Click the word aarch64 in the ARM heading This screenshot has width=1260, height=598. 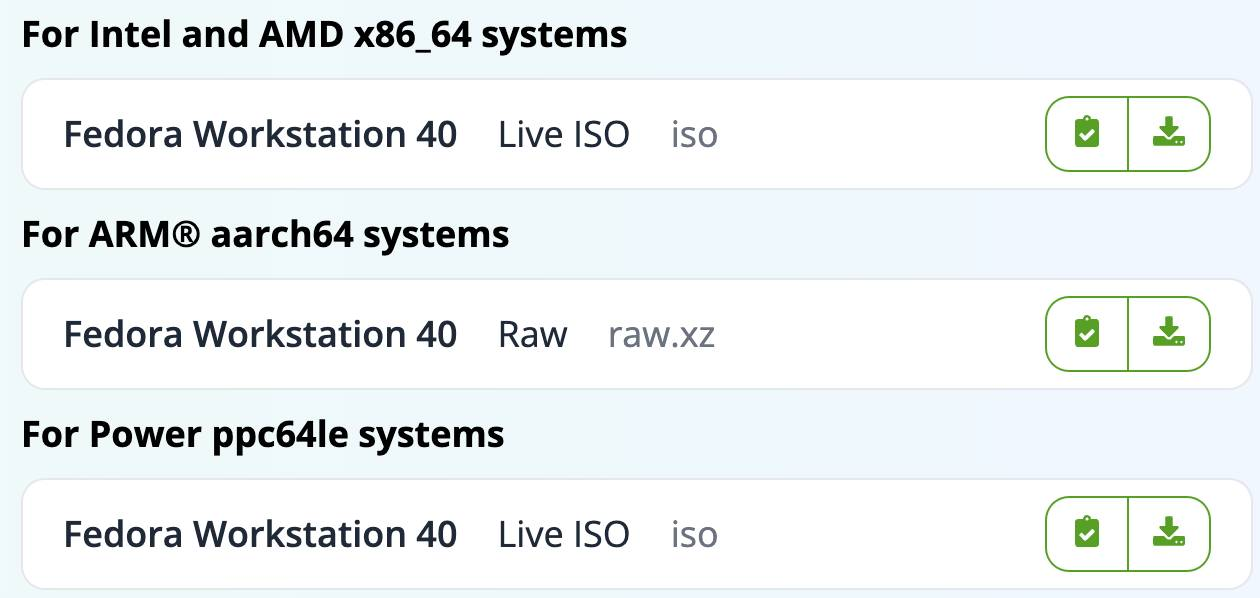click(x=283, y=235)
